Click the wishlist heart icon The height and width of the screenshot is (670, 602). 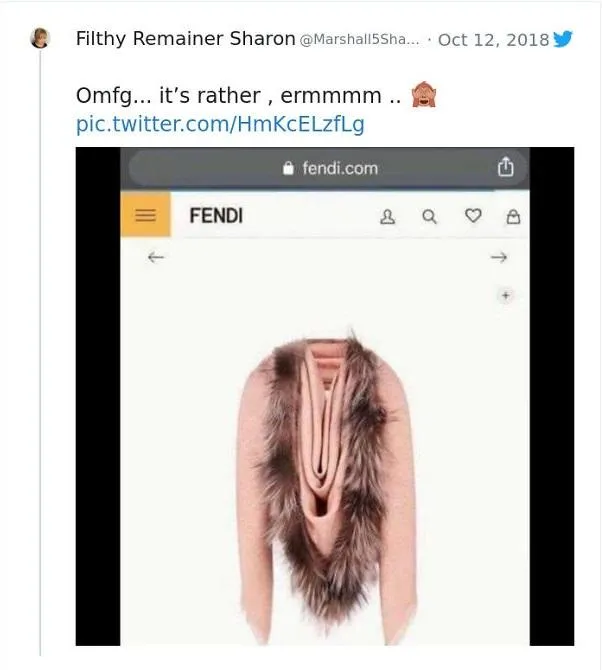pos(473,216)
